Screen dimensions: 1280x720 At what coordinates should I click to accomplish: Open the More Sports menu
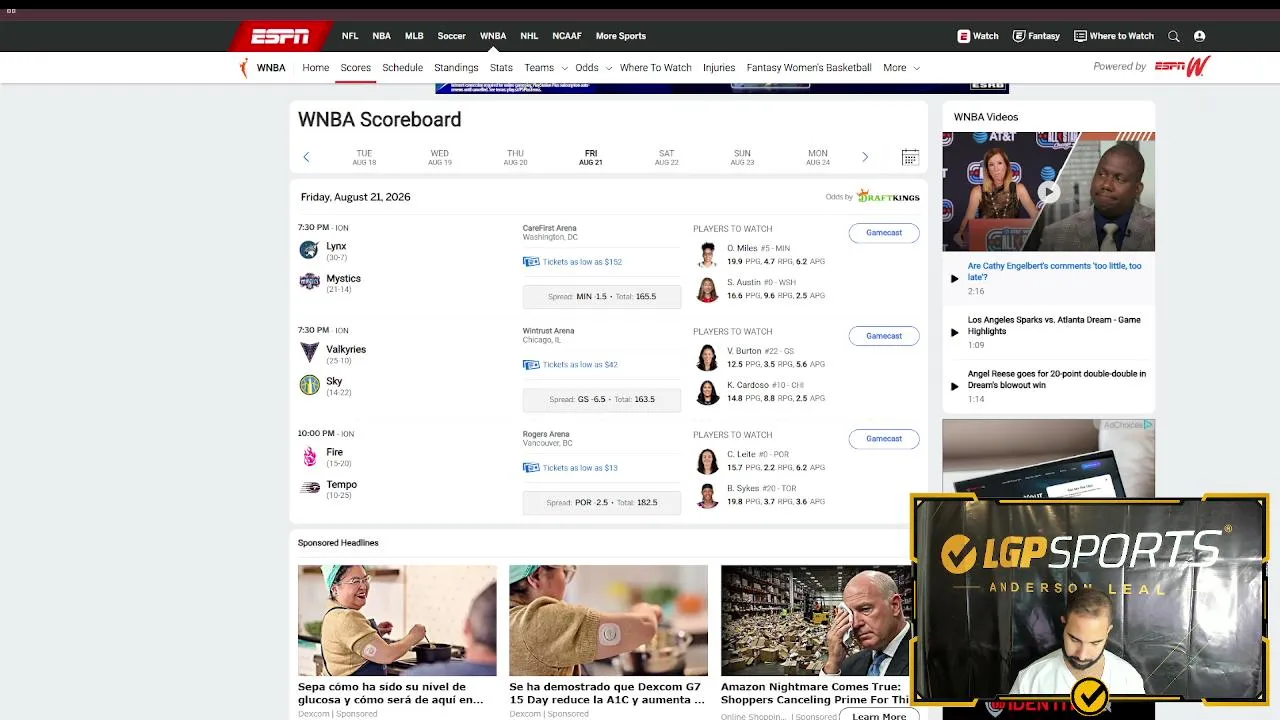pyautogui.click(x=621, y=36)
